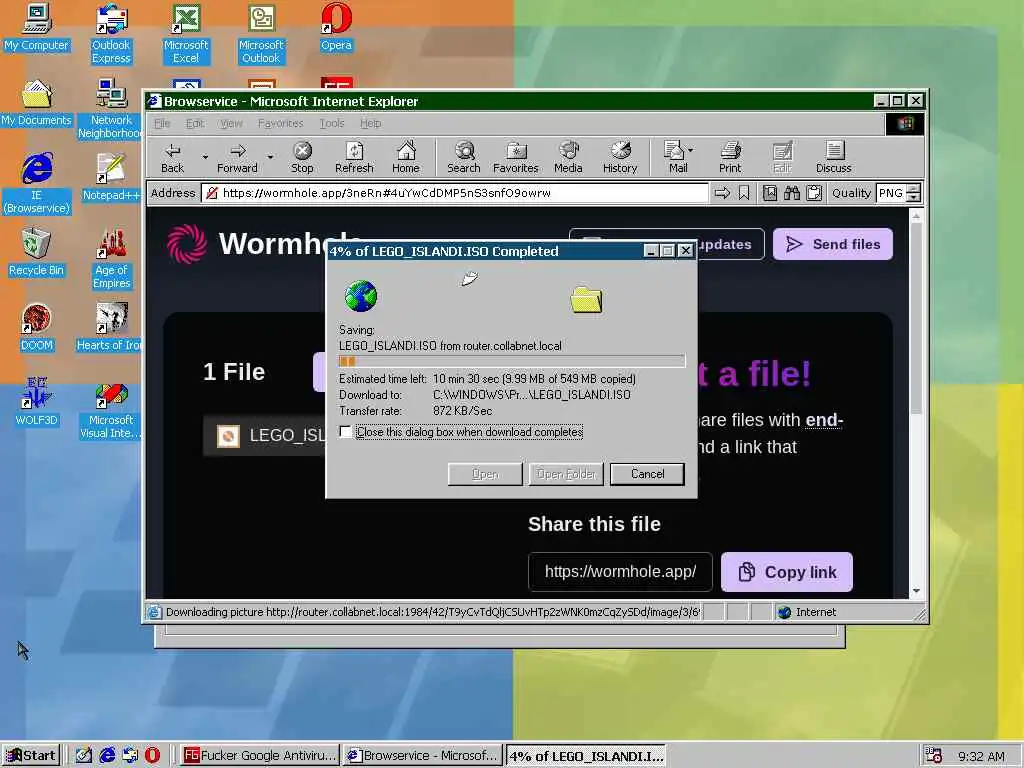The width and height of the screenshot is (1024, 768).
Task: Select the IE (Browservice) desktop icon
Action: click(37, 184)
